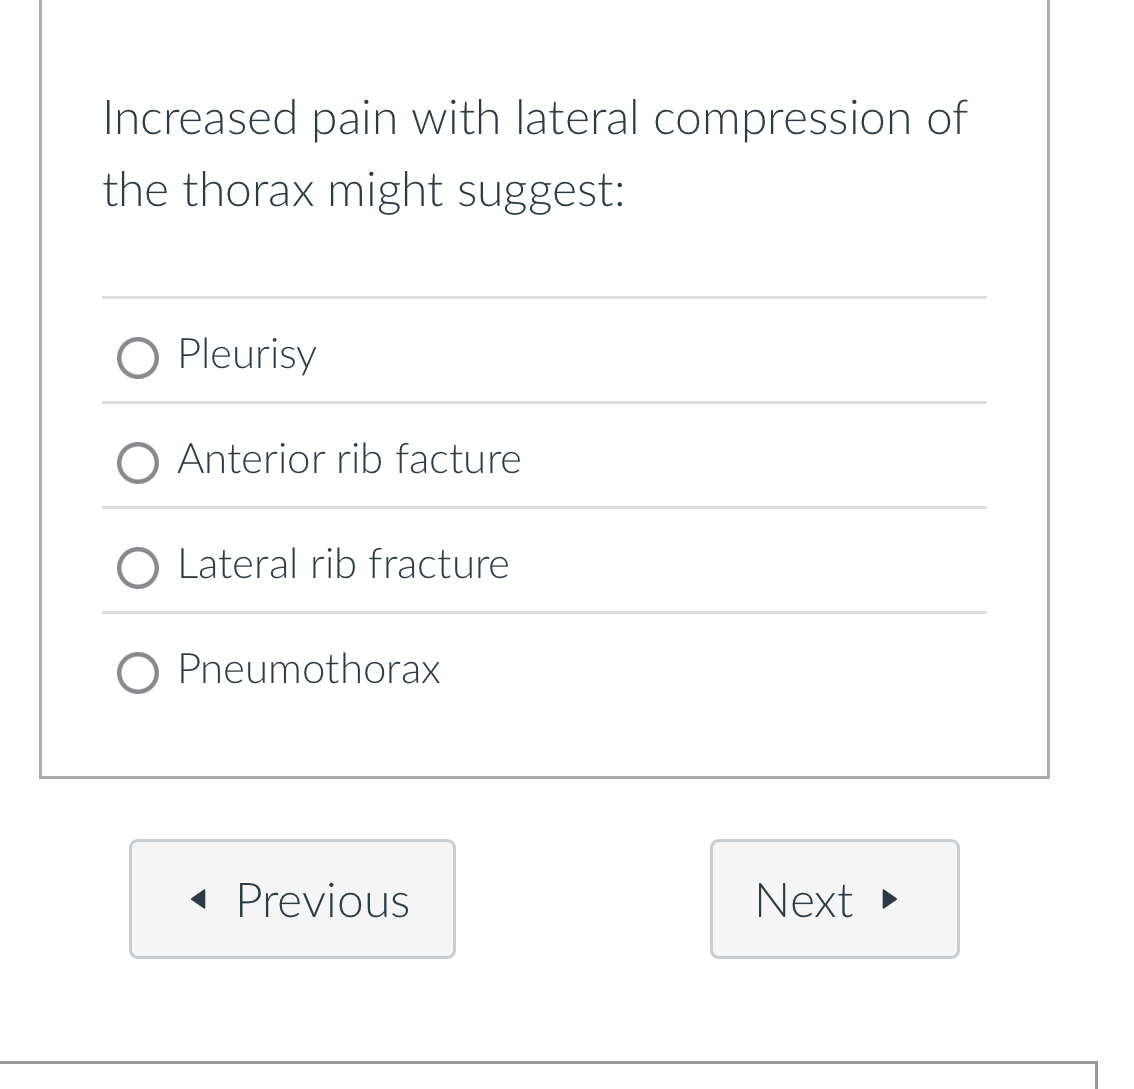Pick the Pneumothorax radio button
The width and height of the screenshot is (1134, 1089).
coord(138,672)
